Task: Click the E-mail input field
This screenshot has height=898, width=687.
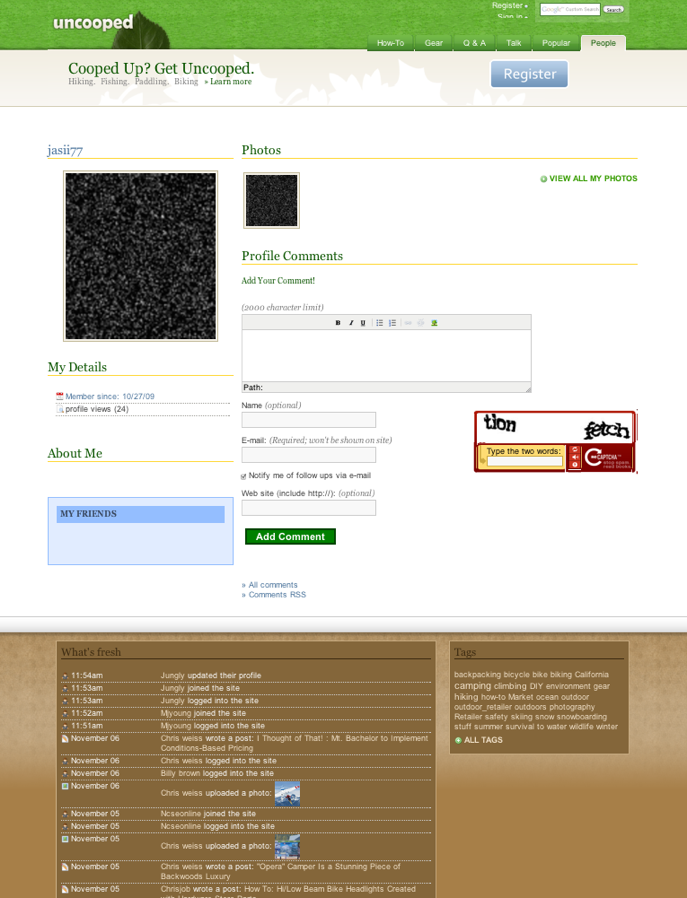Action: coord(309,455)
